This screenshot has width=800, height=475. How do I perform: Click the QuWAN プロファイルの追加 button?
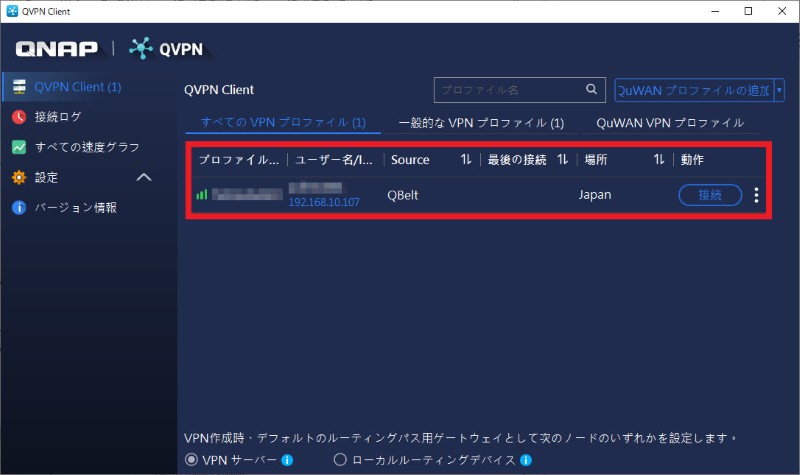694,90
